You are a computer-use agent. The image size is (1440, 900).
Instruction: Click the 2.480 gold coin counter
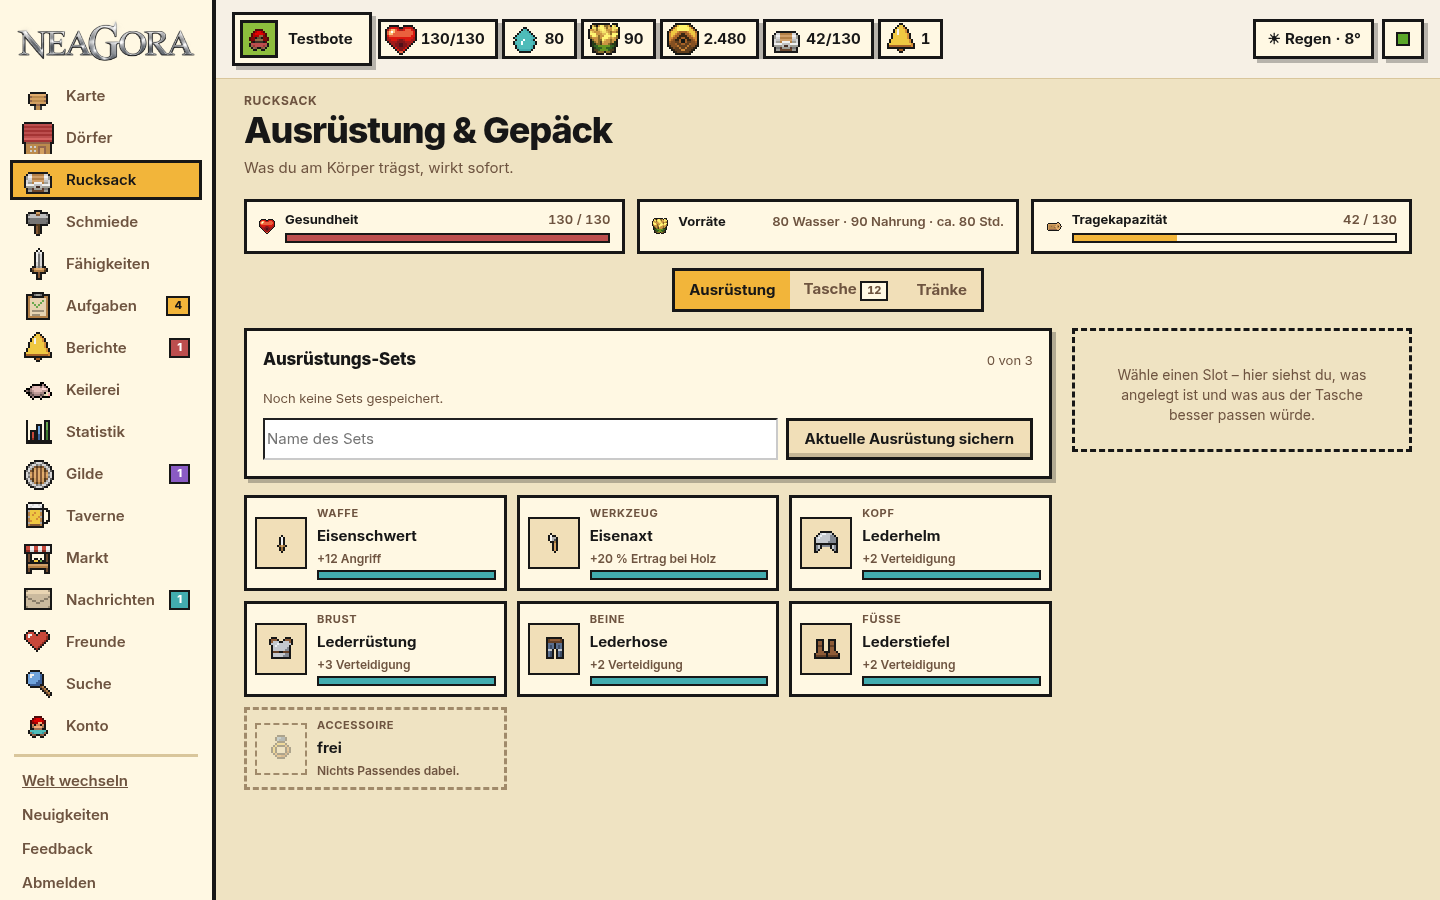[x=709, y=39]
